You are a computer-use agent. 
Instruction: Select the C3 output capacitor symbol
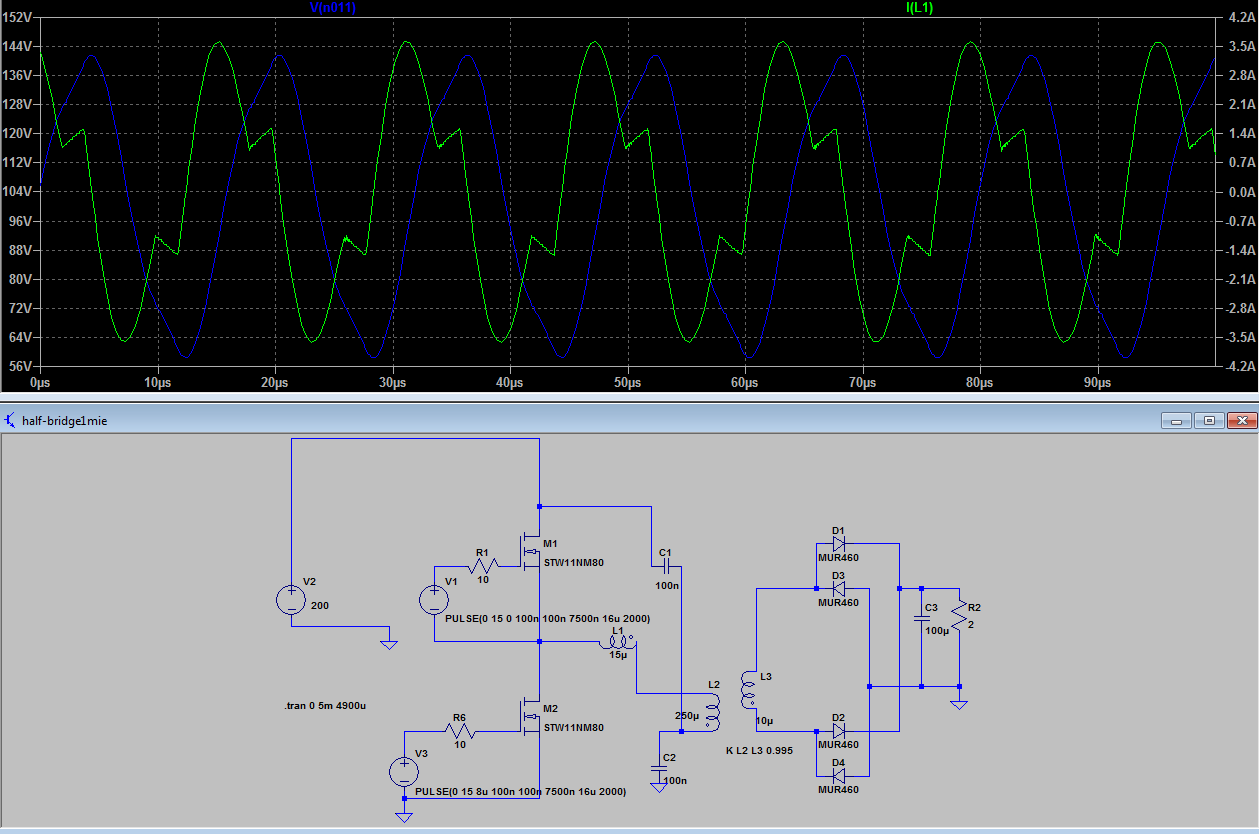coord(921,621)
